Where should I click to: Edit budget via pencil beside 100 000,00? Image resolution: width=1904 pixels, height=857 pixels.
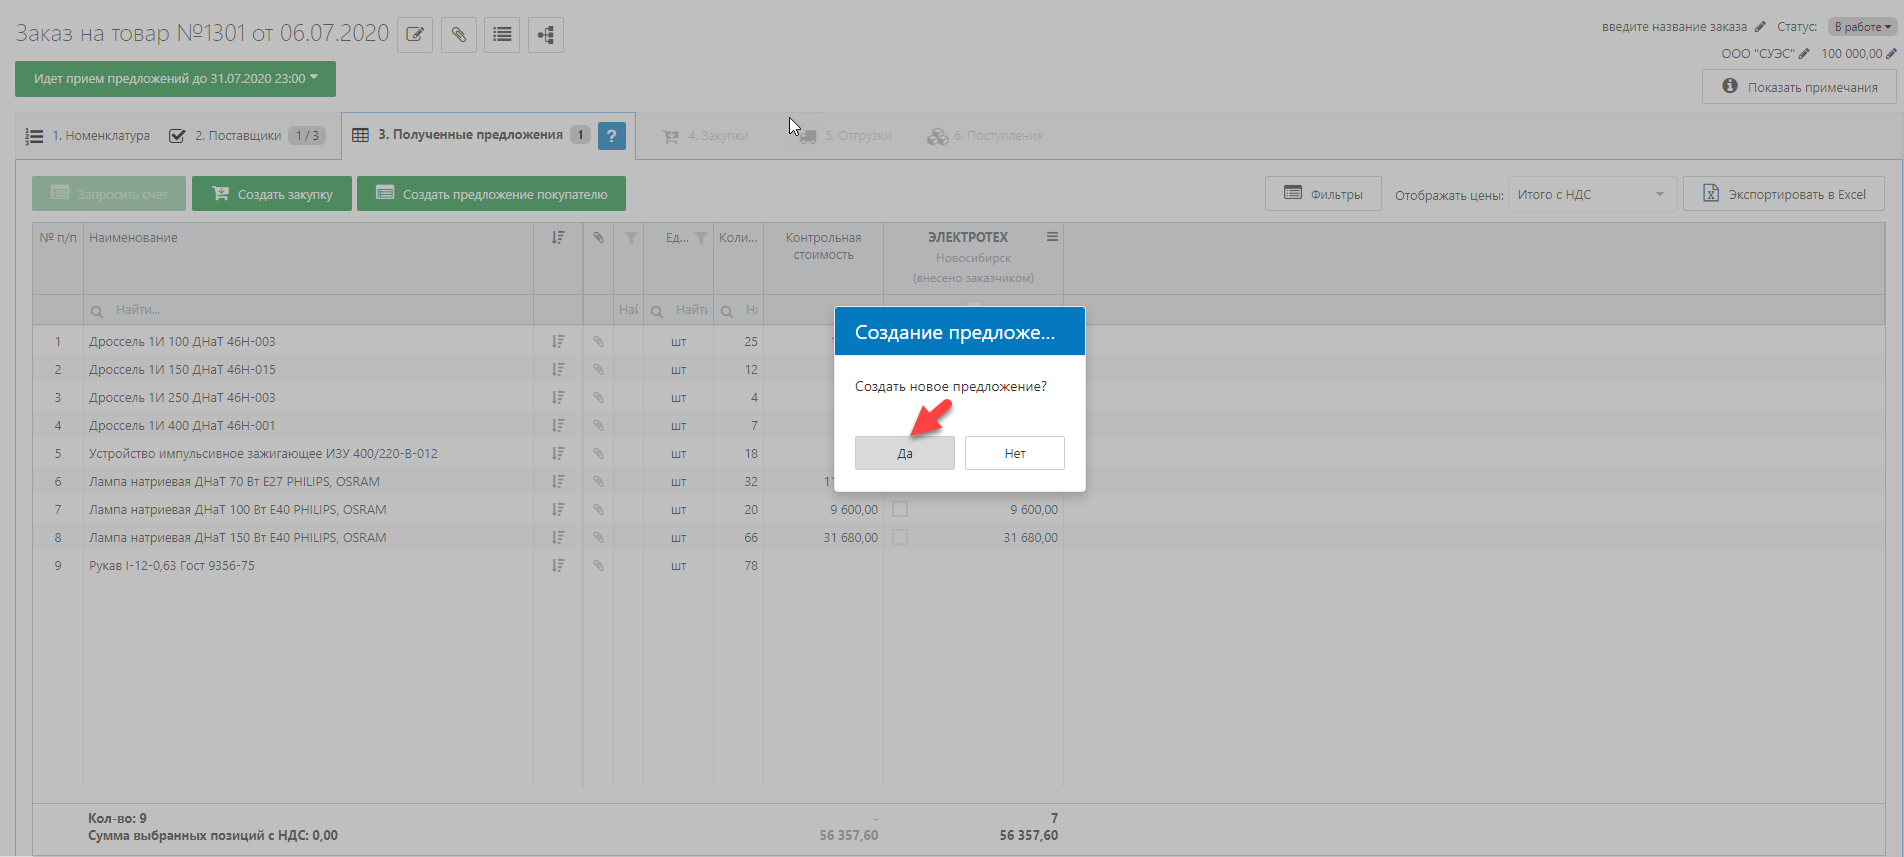click(x=1891, y=54)
